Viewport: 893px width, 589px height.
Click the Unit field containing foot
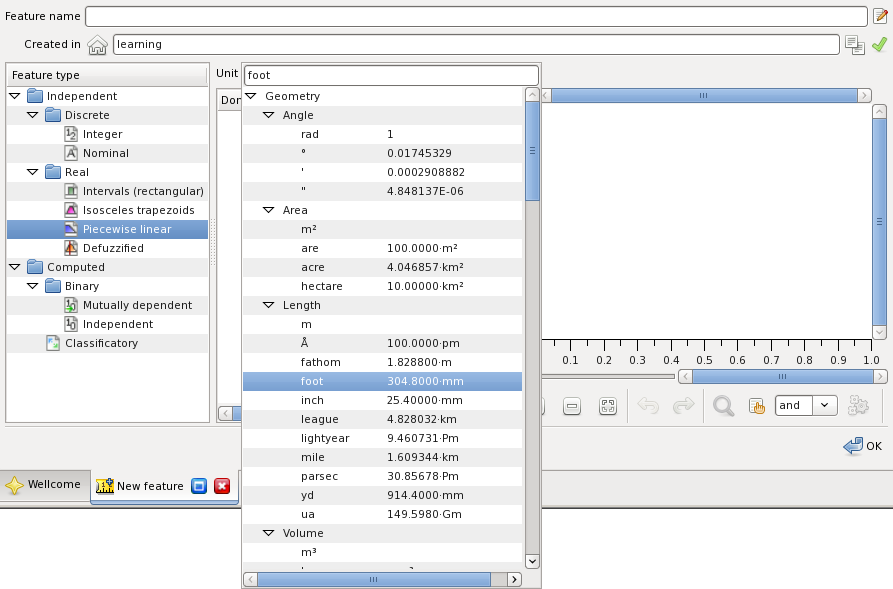click(391, 75)
